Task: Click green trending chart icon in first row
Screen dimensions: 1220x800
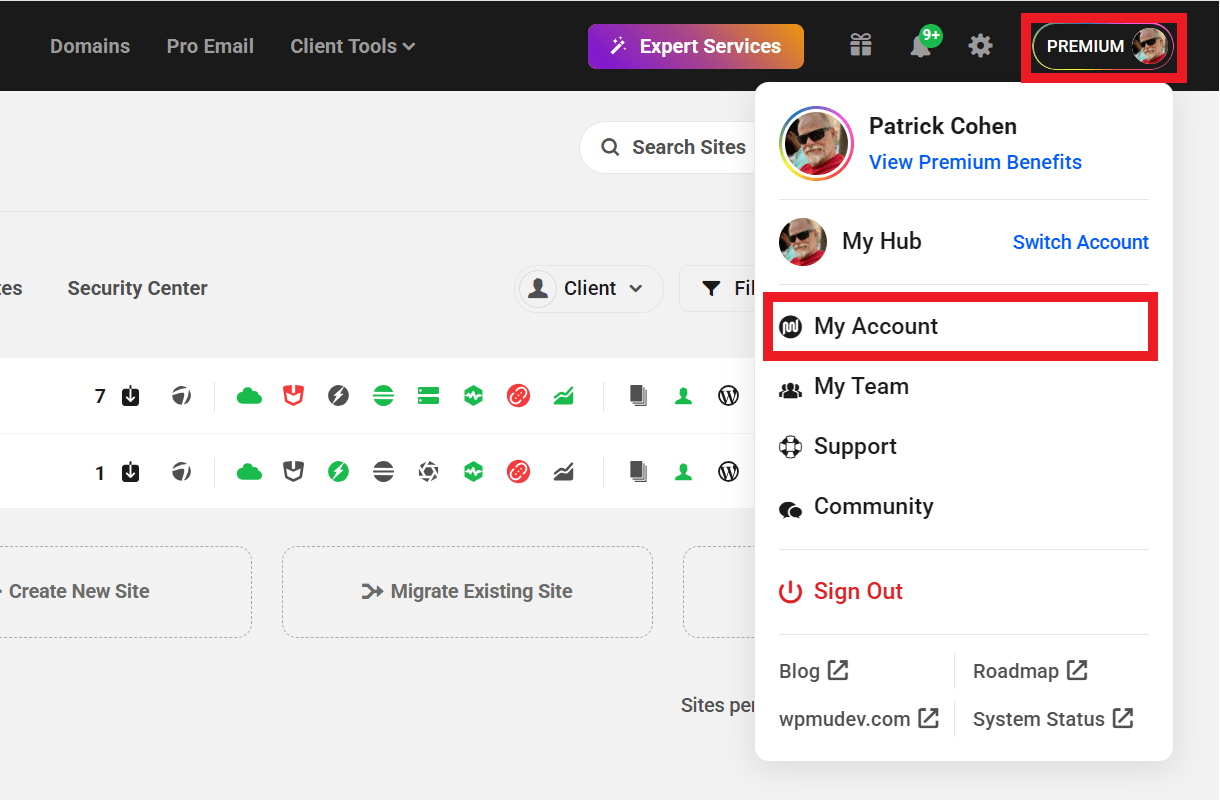Action: (563, 396)
